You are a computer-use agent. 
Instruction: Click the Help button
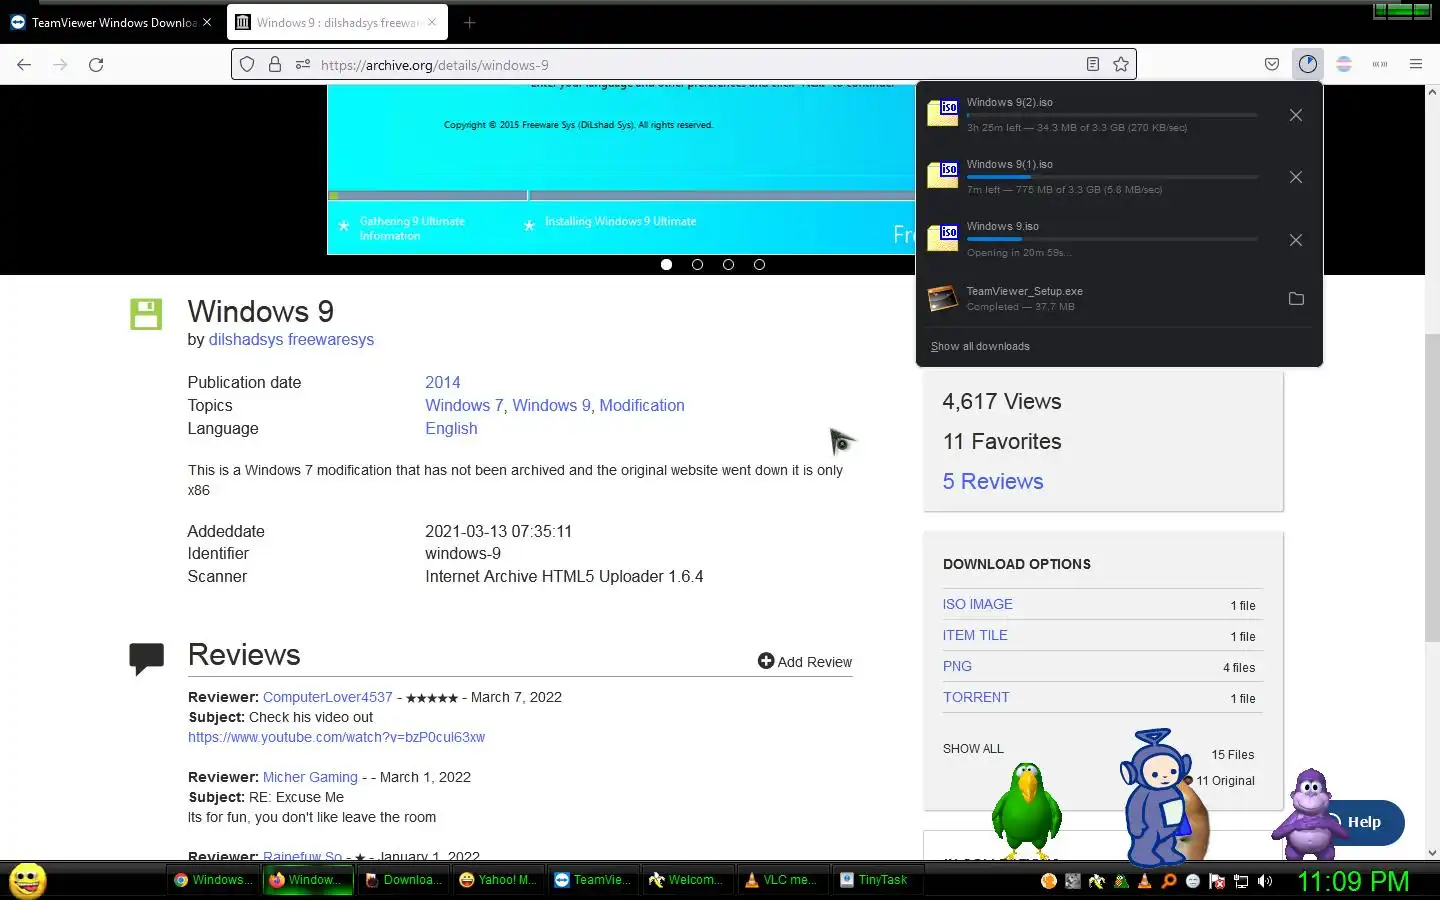pyautogui.click(x=1364, y=822)
